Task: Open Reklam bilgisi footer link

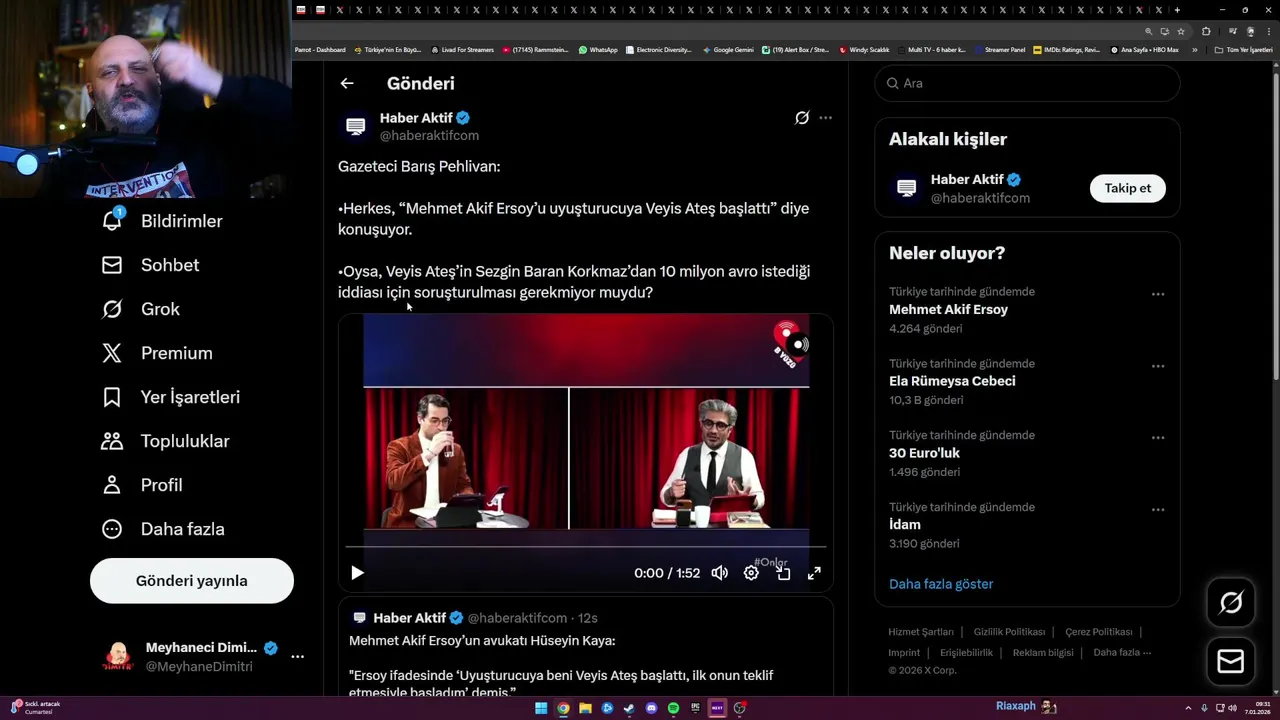Action: (1043, 653)
